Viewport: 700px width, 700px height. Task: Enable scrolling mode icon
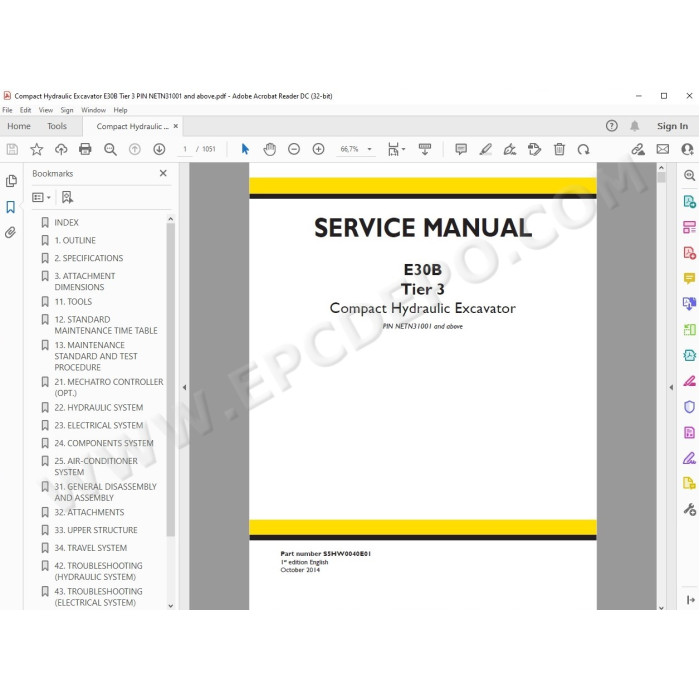[x=425, y=149]
